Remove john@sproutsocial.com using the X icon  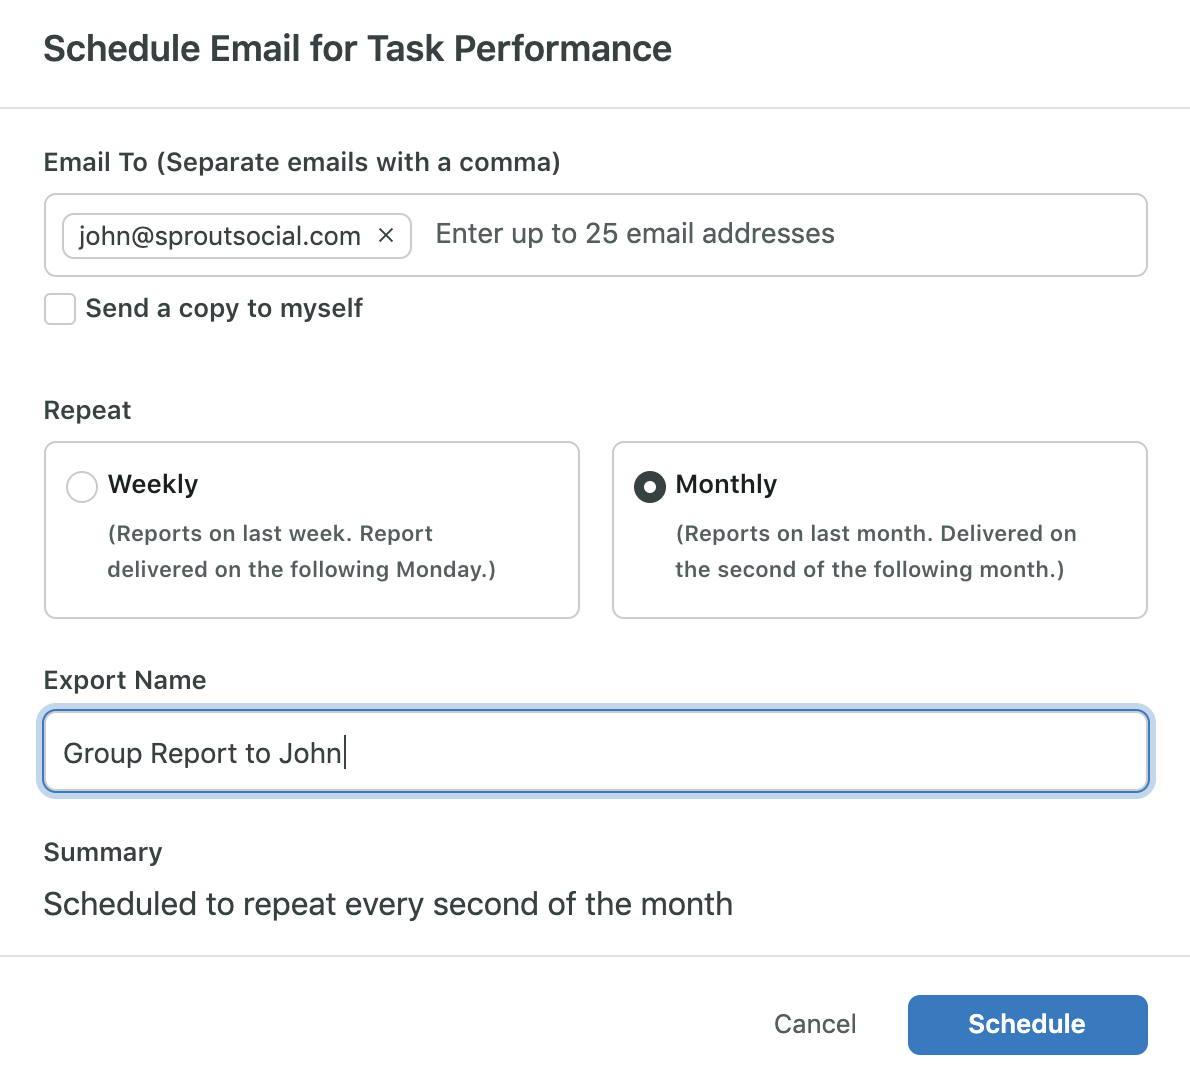(386, 236)
